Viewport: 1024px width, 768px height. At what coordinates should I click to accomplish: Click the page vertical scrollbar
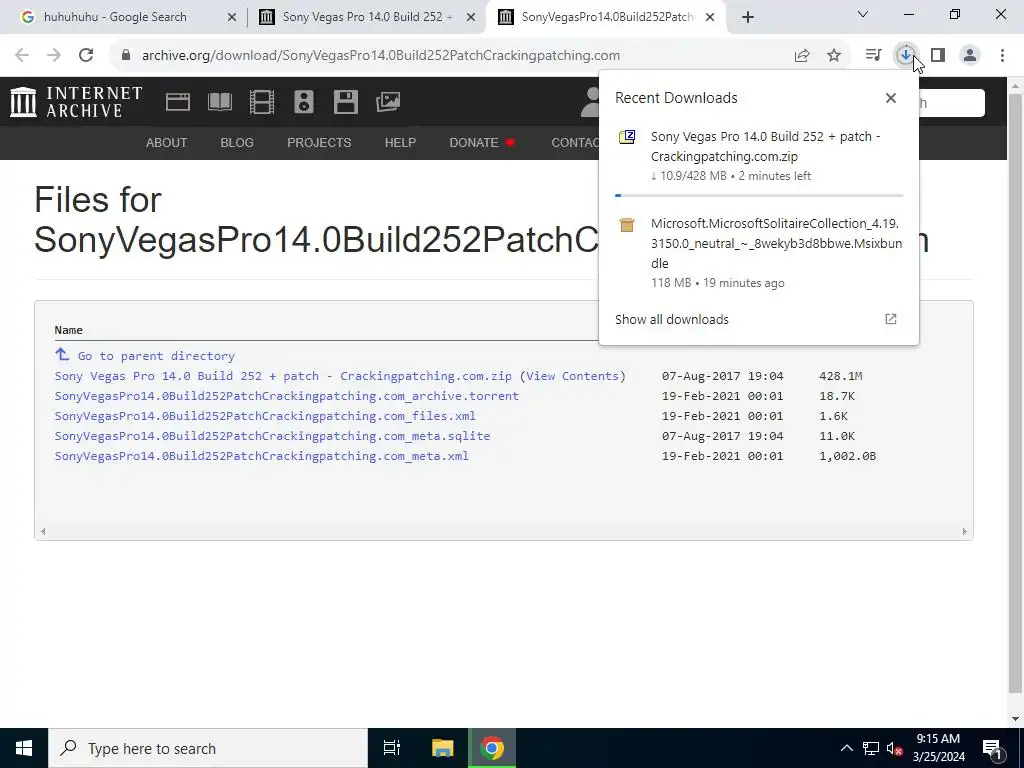[x=1016, y=392]
